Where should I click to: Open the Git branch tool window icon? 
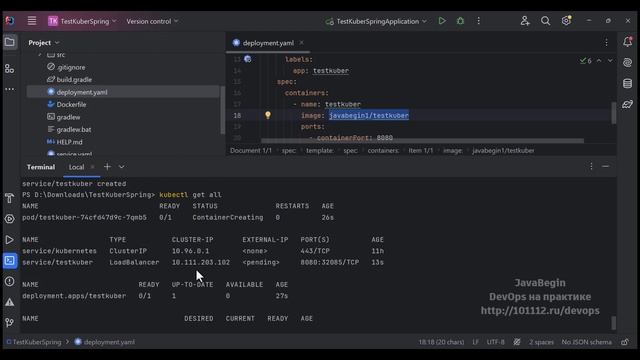pyautogui.click(x=10, y=322)
